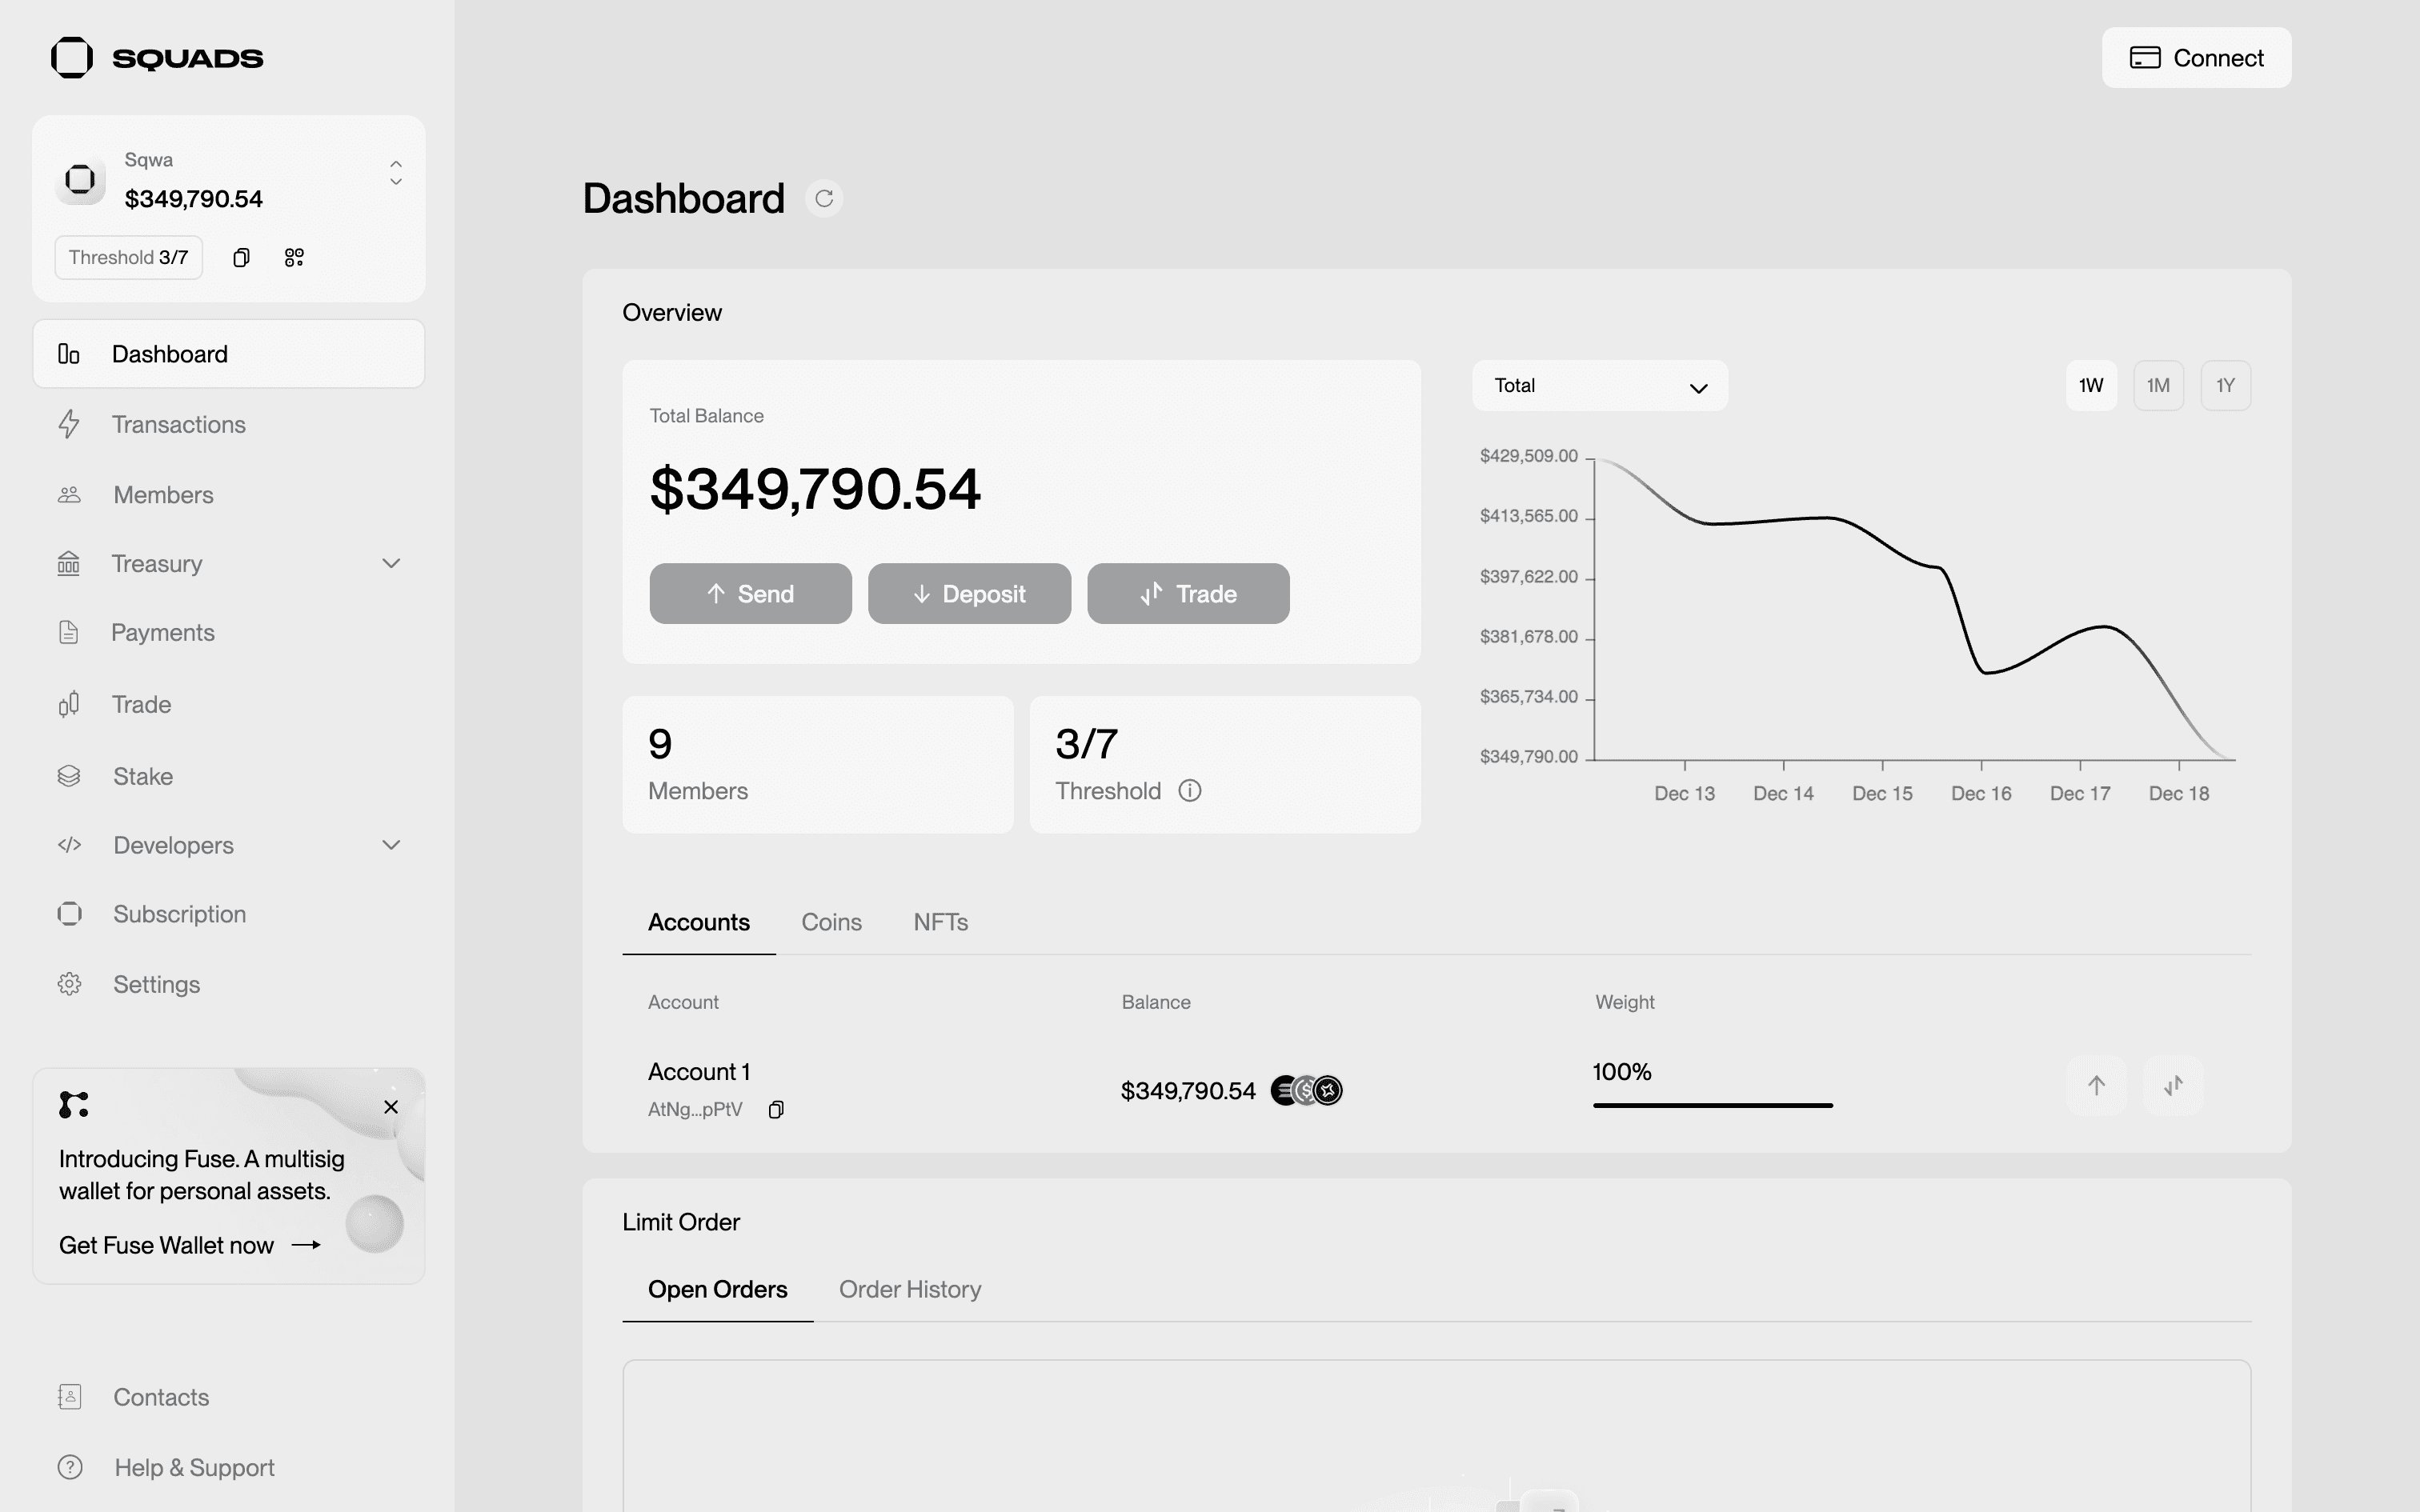2420x1512 pixels.
Task: Click the Threshold info icon
Action: pos(1189,791)
